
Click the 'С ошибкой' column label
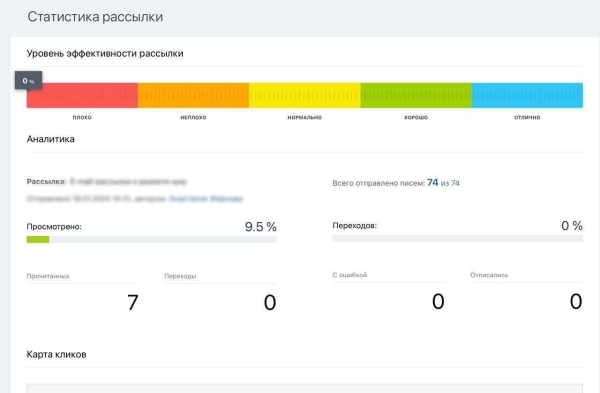350,275
